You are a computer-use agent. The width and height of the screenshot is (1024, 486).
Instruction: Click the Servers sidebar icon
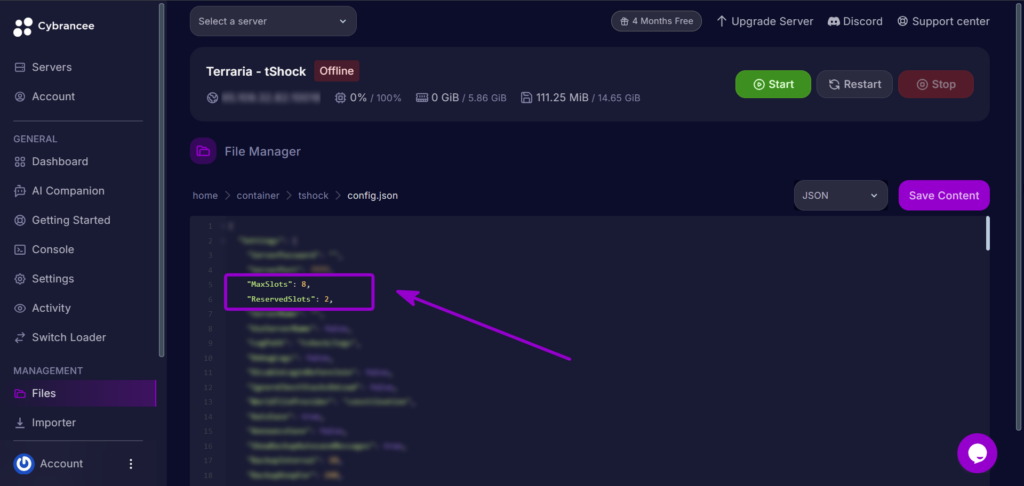[20, 67]
